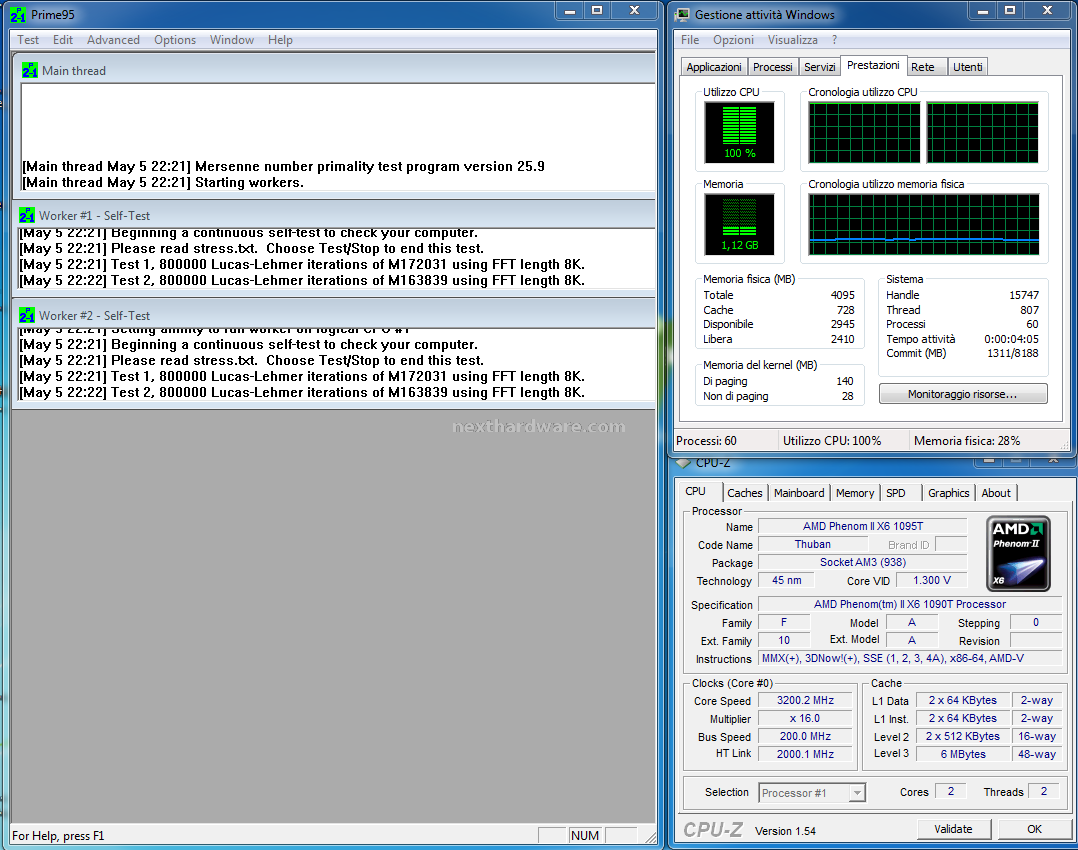This screenshot has width=1078, height=850.
Task: Open the ? help menu in Task Manager
Action: pyautogui.click(x=834, y=40)
